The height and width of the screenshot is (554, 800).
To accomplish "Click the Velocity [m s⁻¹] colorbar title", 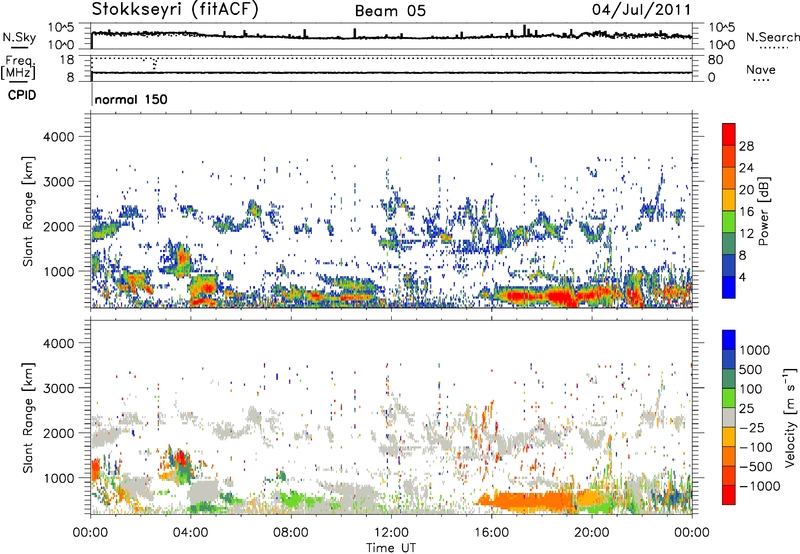I will coord(790,417).
